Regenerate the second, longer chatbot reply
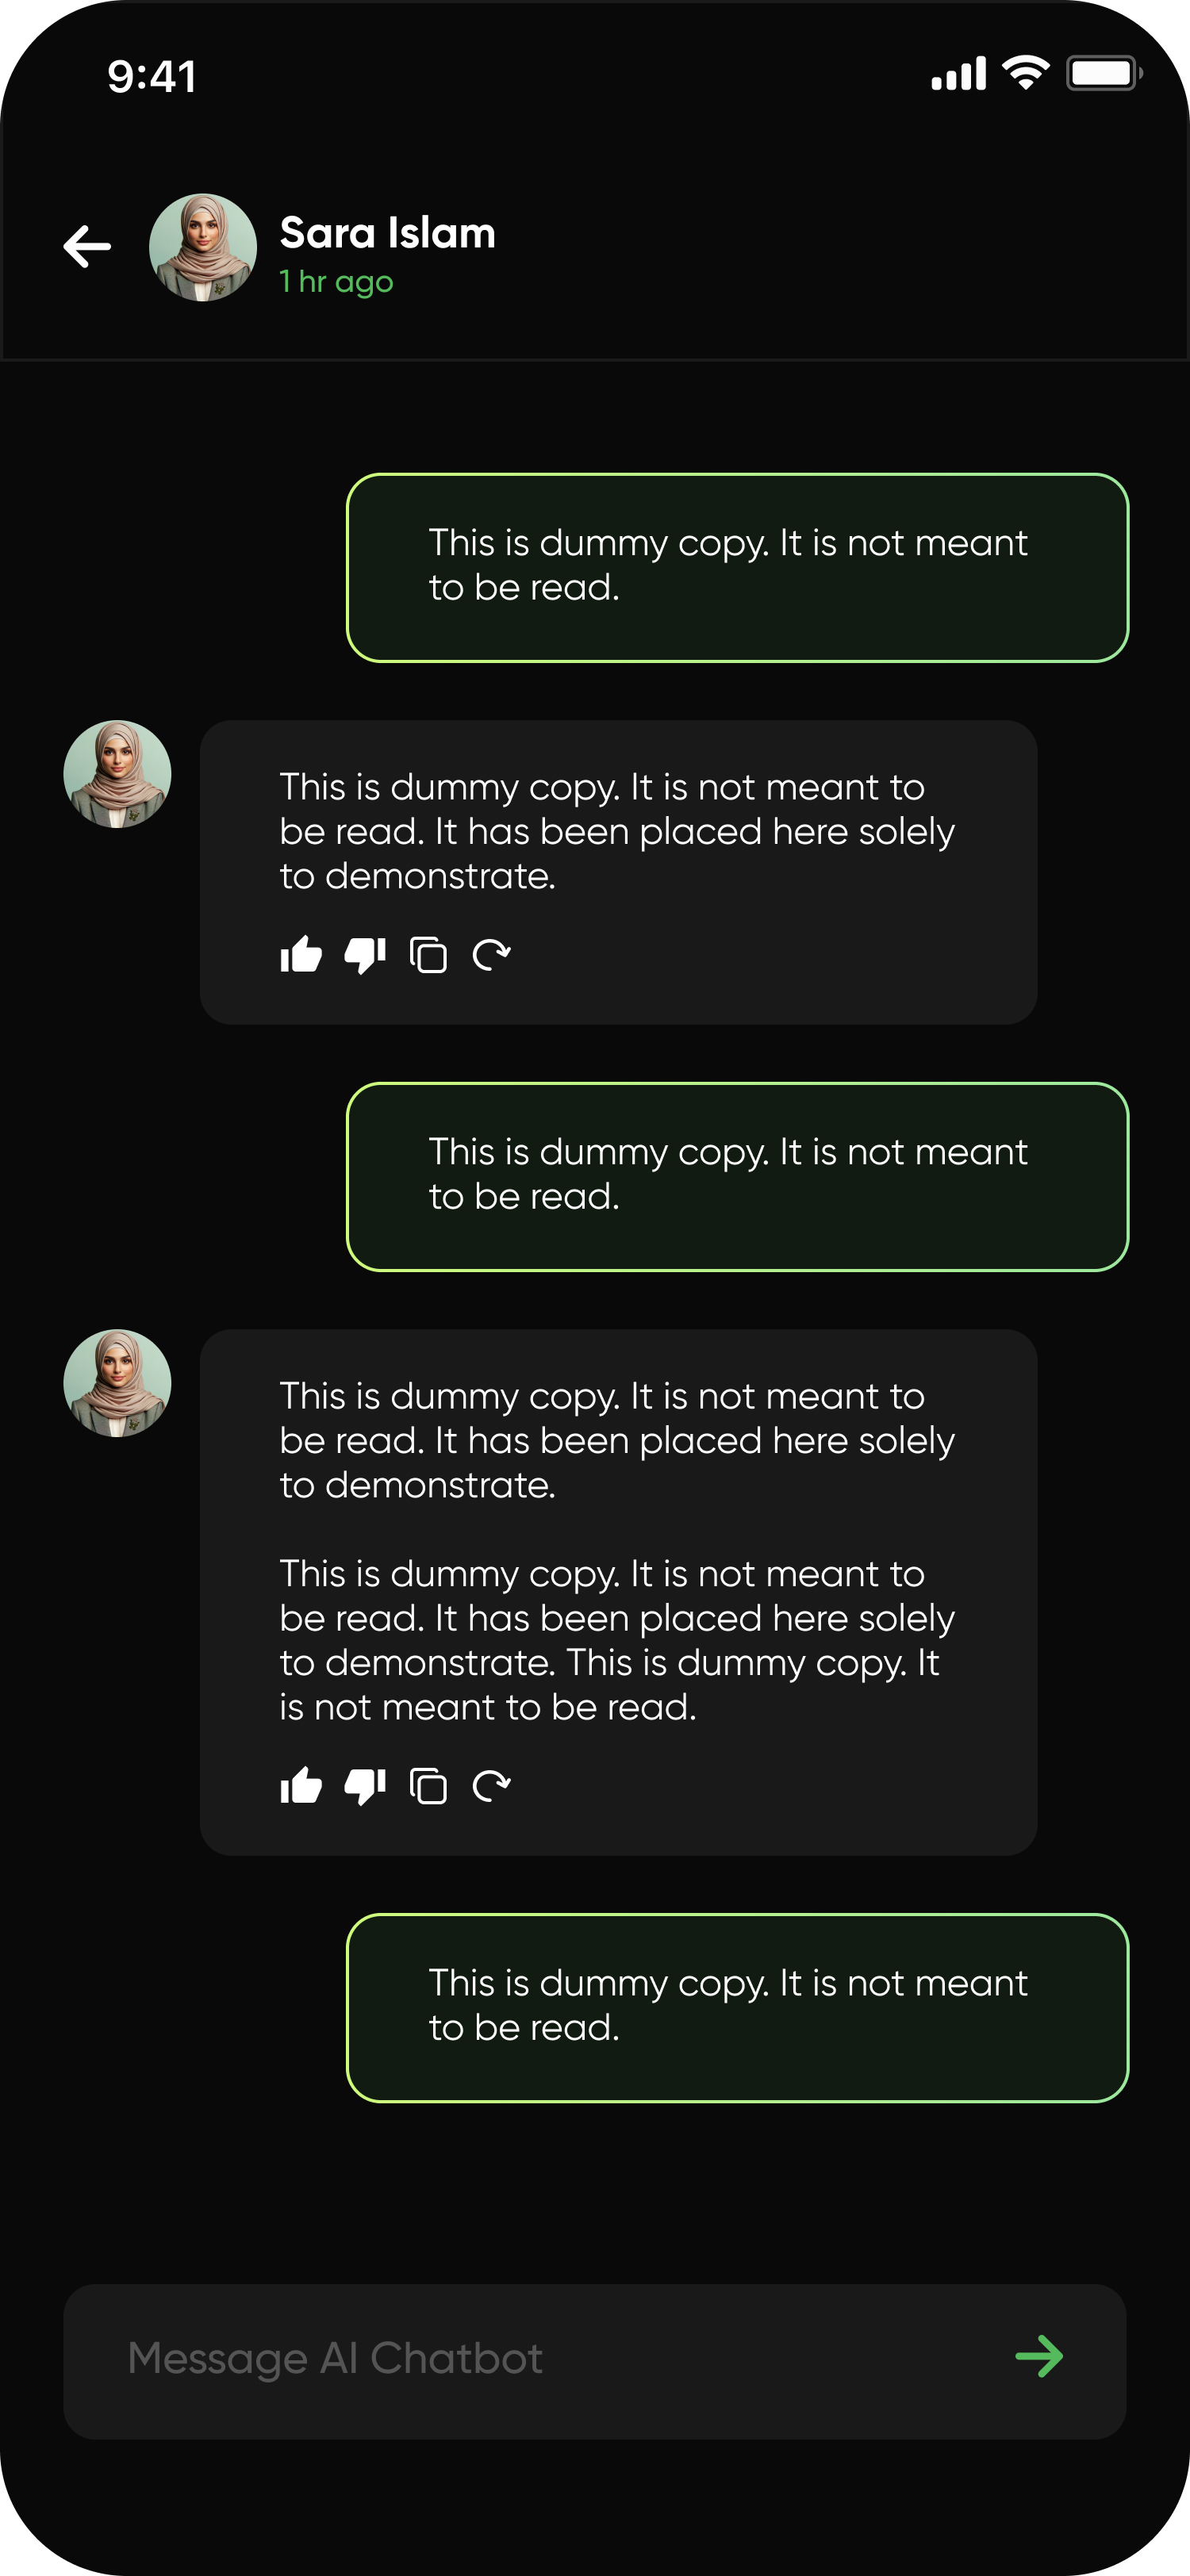Screen dimensions: 1190x2576 tap(491, 1786)
